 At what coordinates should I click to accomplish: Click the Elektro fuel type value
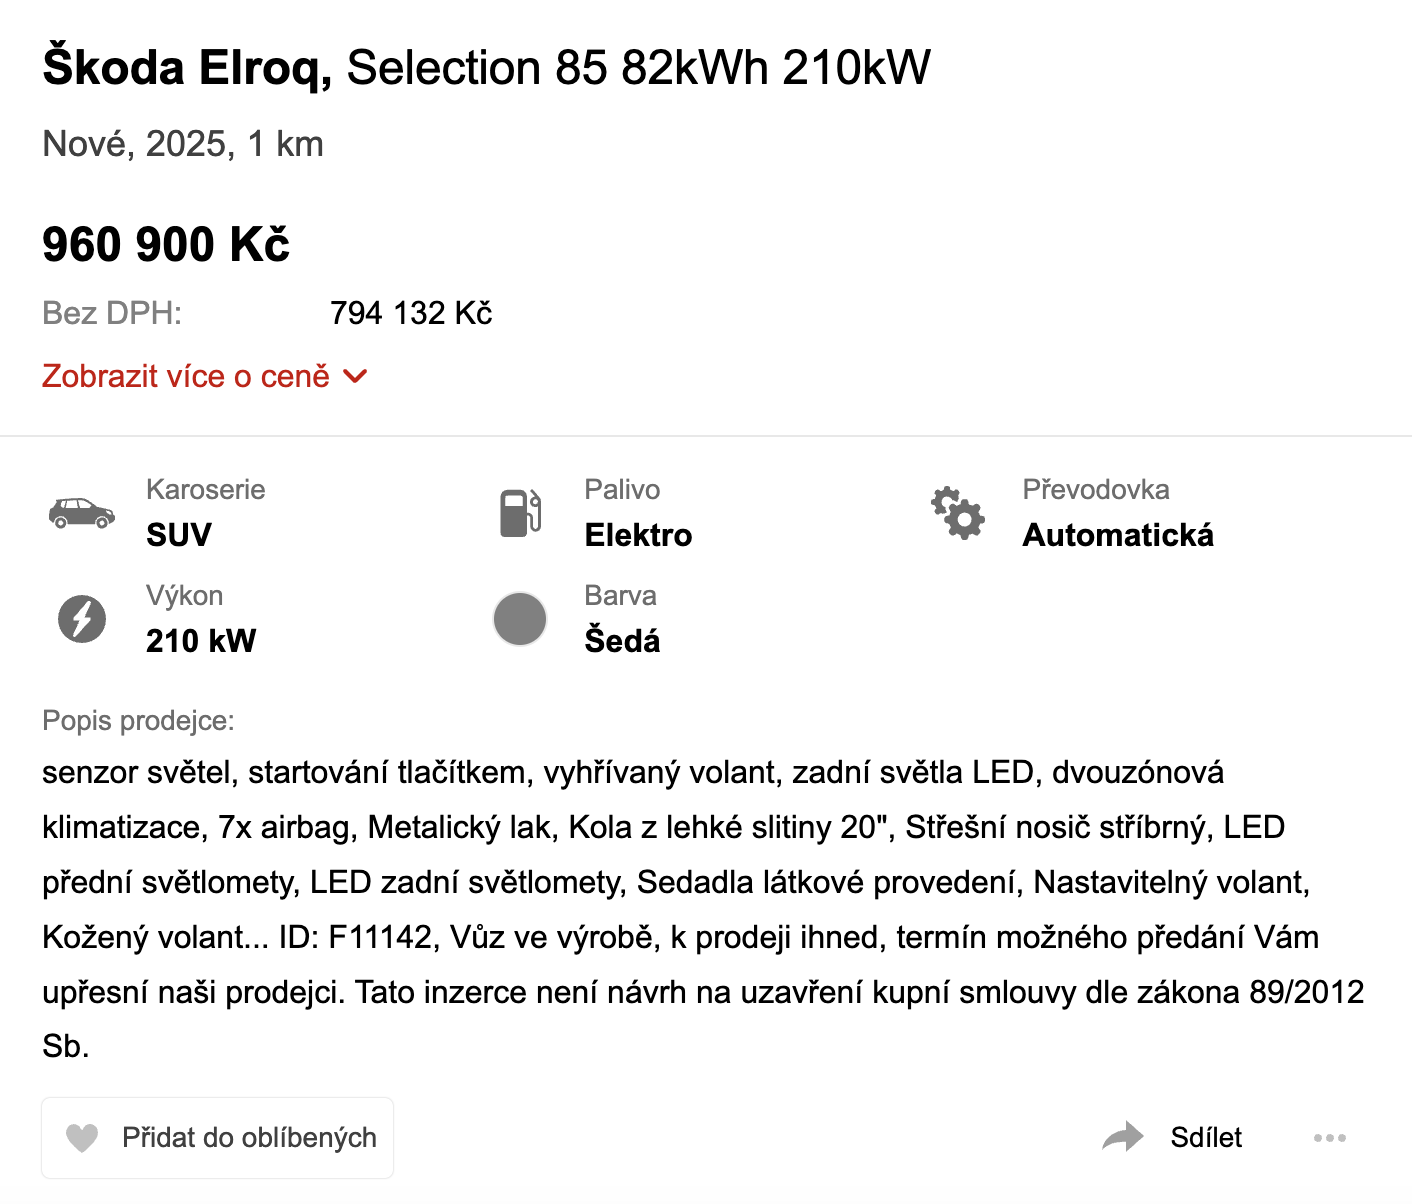(638, 535)
